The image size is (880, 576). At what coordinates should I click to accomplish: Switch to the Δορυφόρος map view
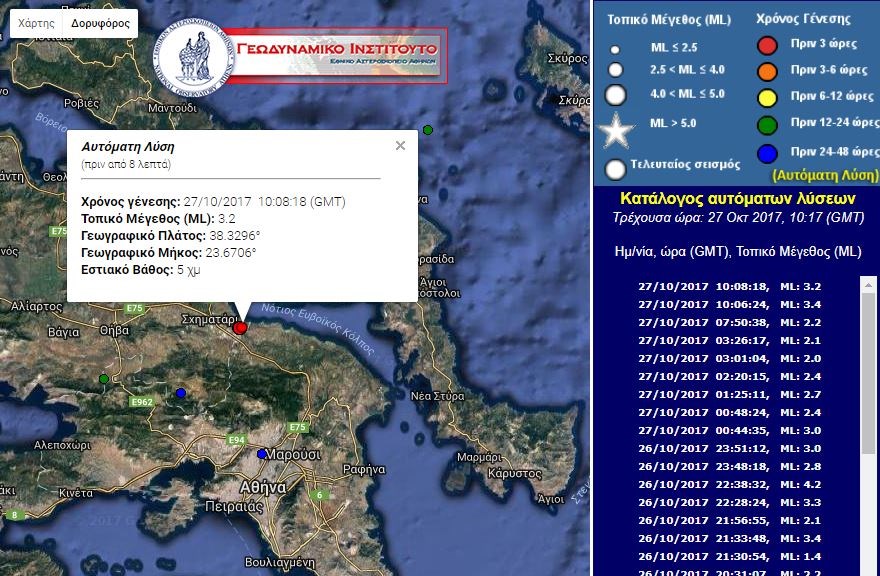point(100,23)
